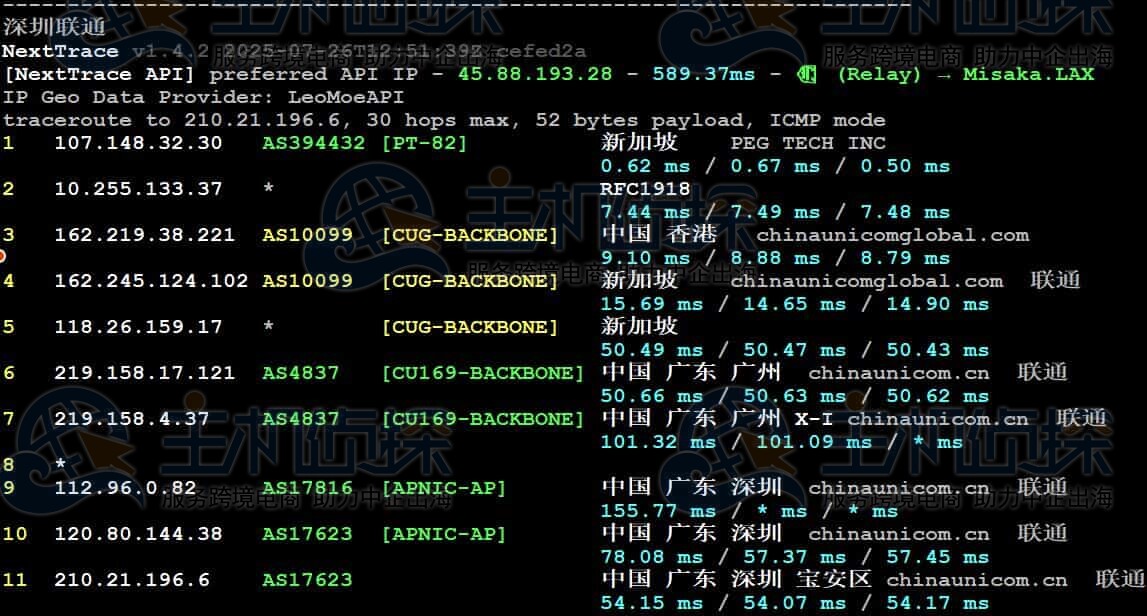Click hop 1 IP 107.148.32.30
The height and width of the screenshot is (616, 1147).
[x=138, y=143]
